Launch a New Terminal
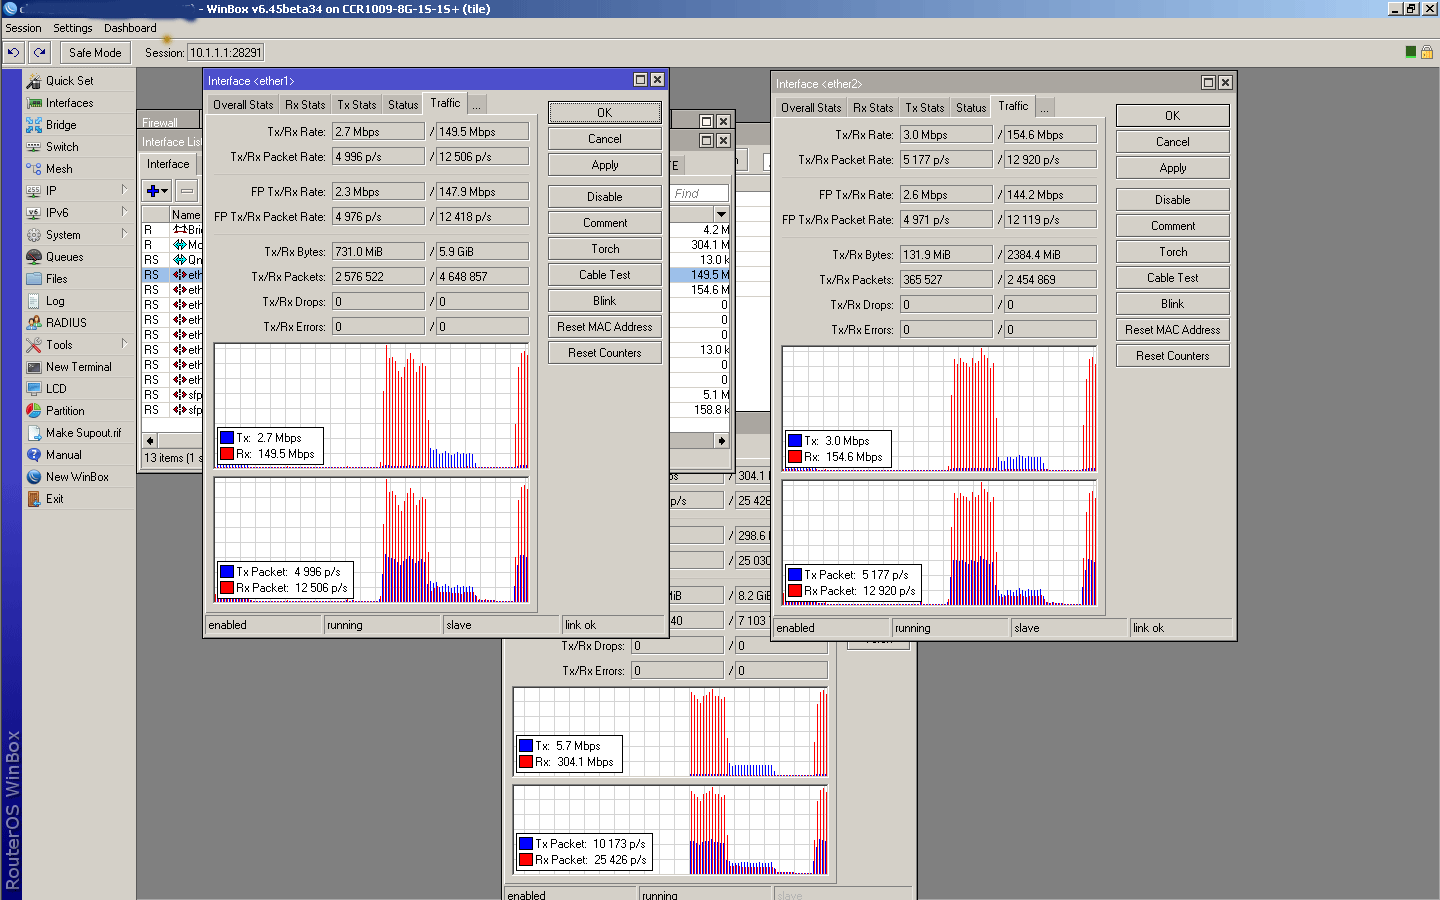 click(79, 367)
